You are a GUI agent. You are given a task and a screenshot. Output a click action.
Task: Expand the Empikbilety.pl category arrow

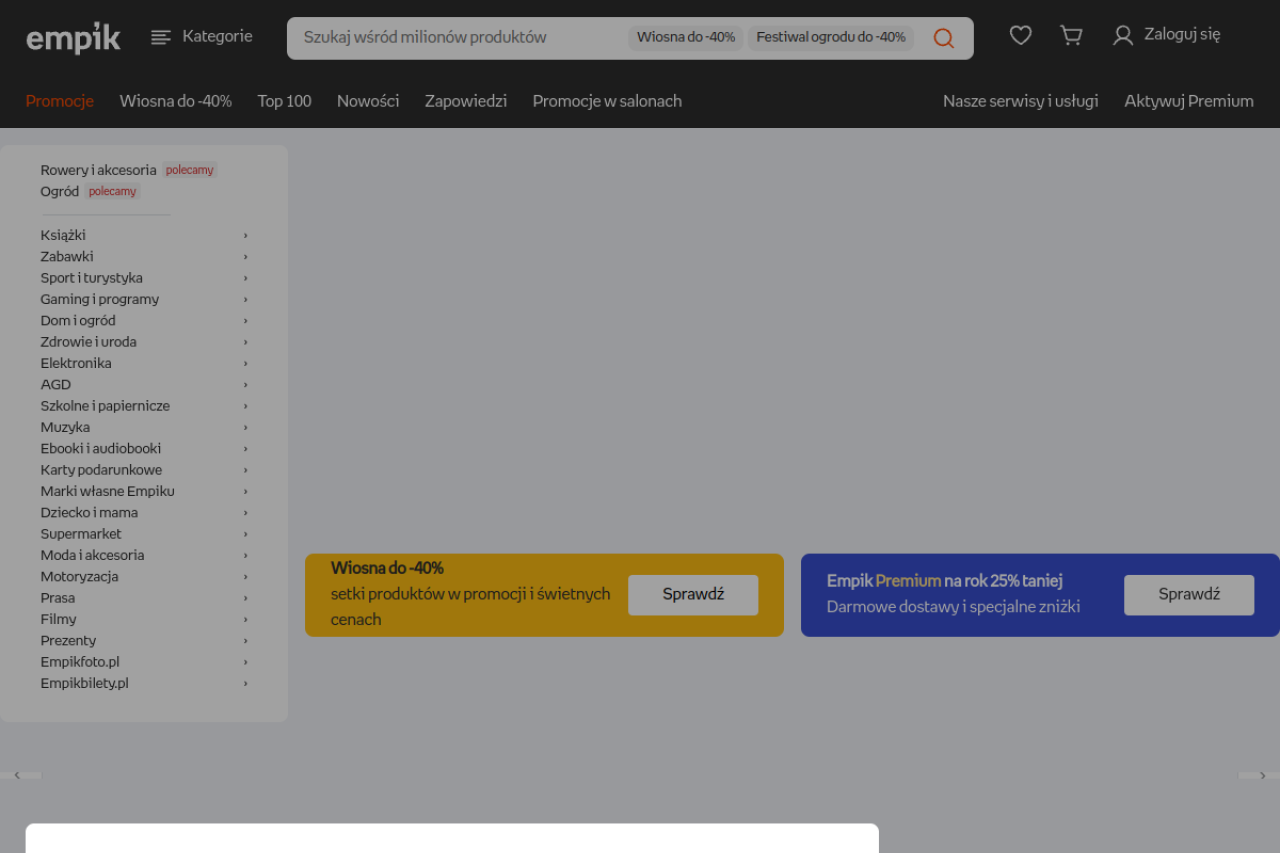tap(245, 684)
